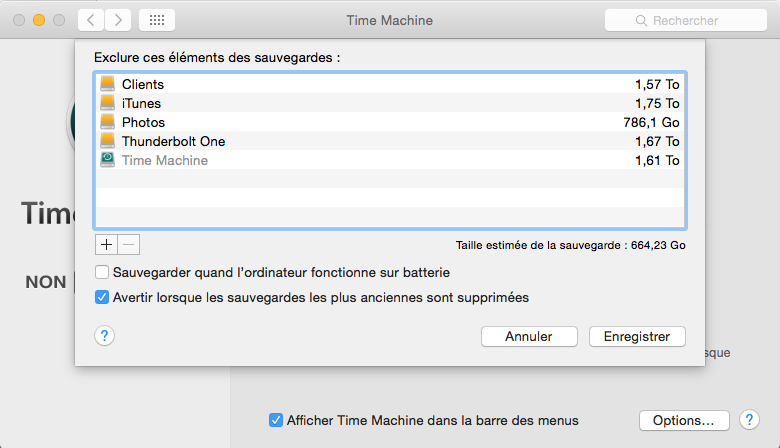
Task: Click the search magnifier icon
Action: [641, 20]
